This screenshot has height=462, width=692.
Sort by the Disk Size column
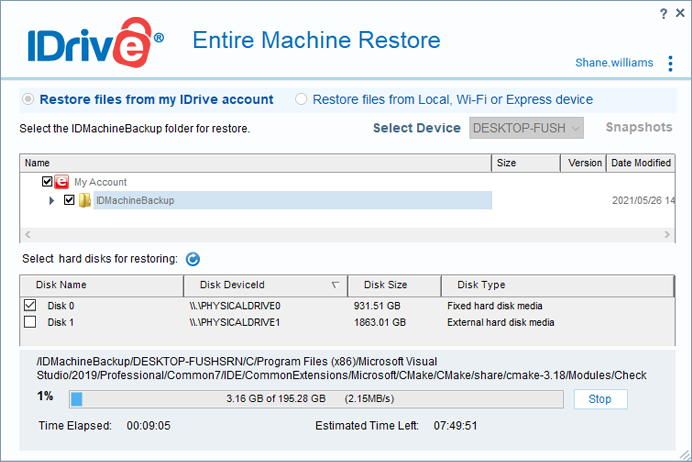[394, 285]
